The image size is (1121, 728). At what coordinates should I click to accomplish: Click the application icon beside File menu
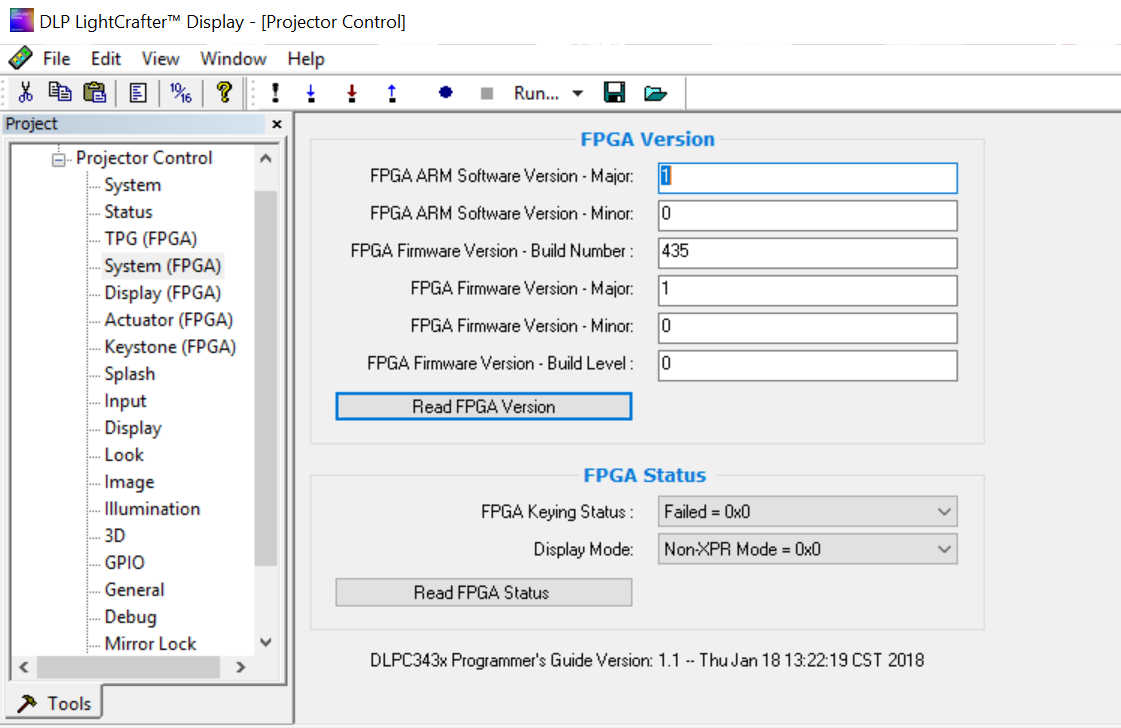coord(20,58)
